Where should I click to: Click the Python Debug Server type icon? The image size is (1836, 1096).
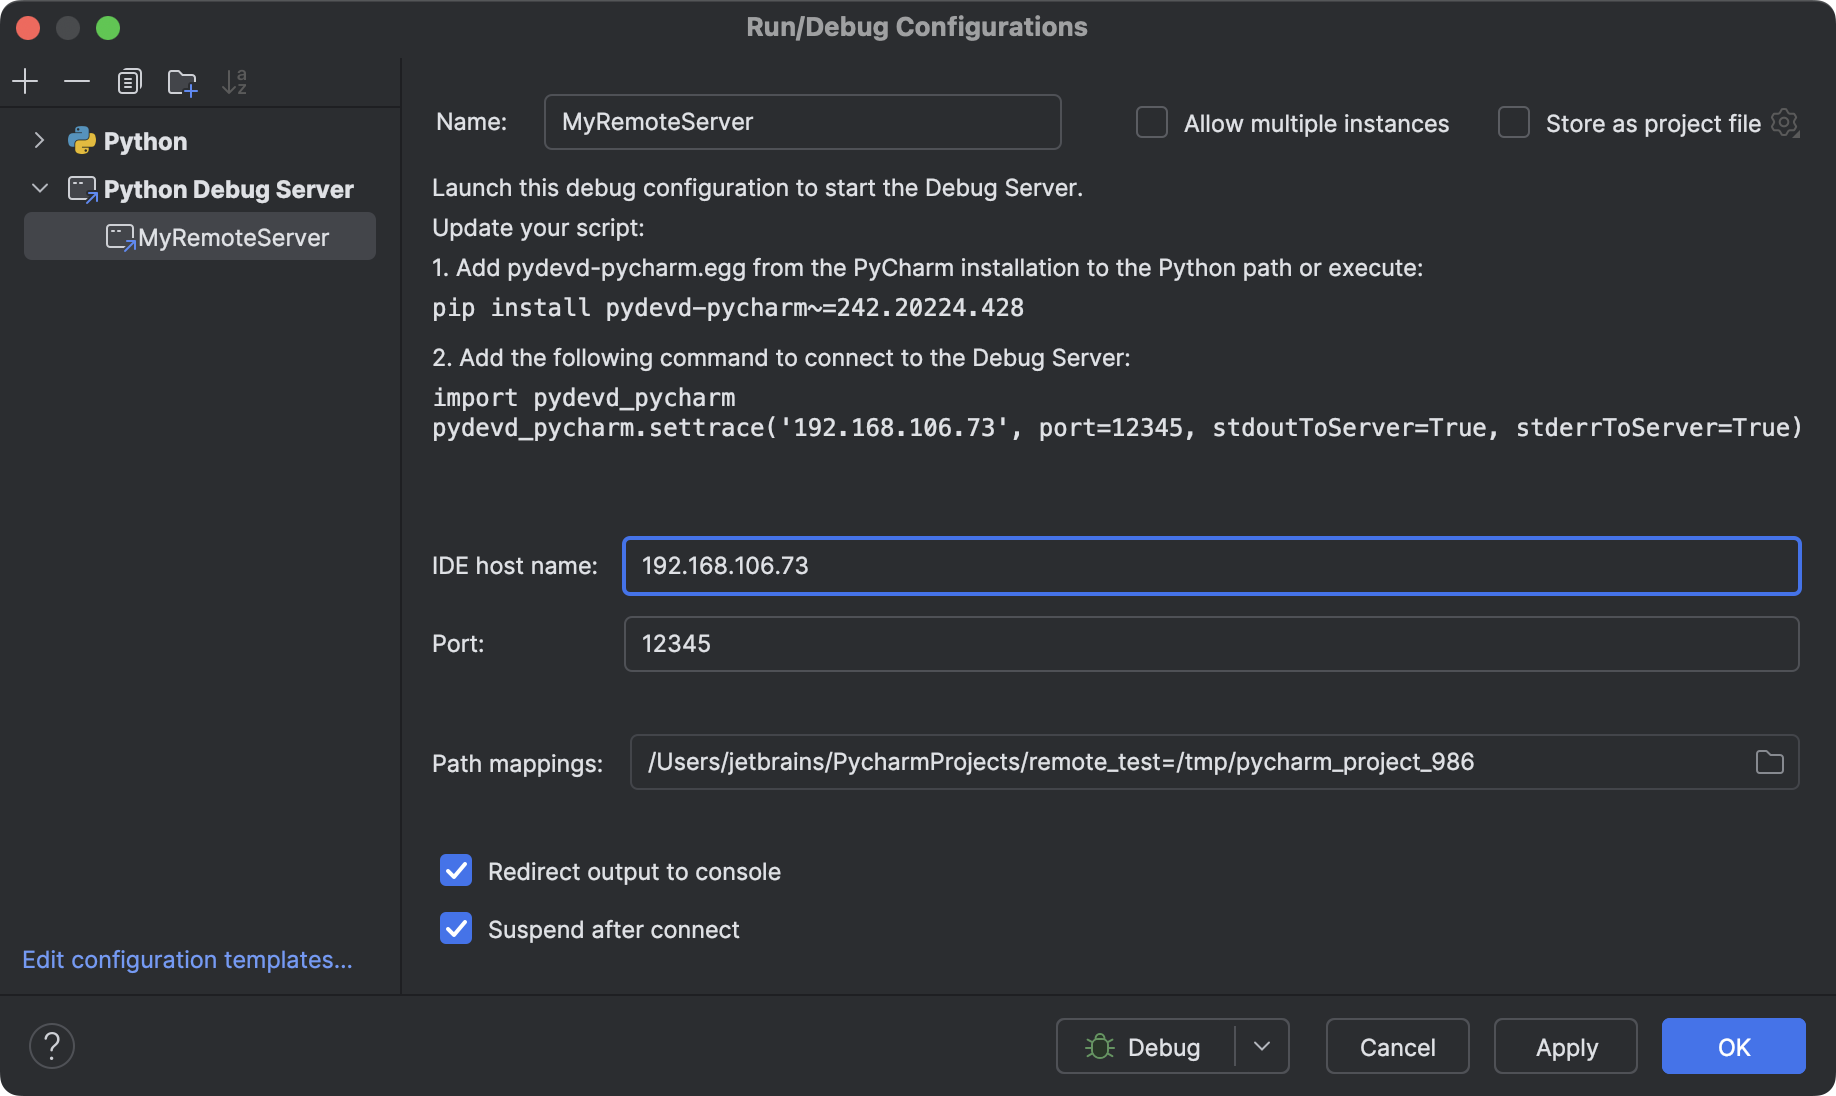pyautogui.click(x=82, y=189)
